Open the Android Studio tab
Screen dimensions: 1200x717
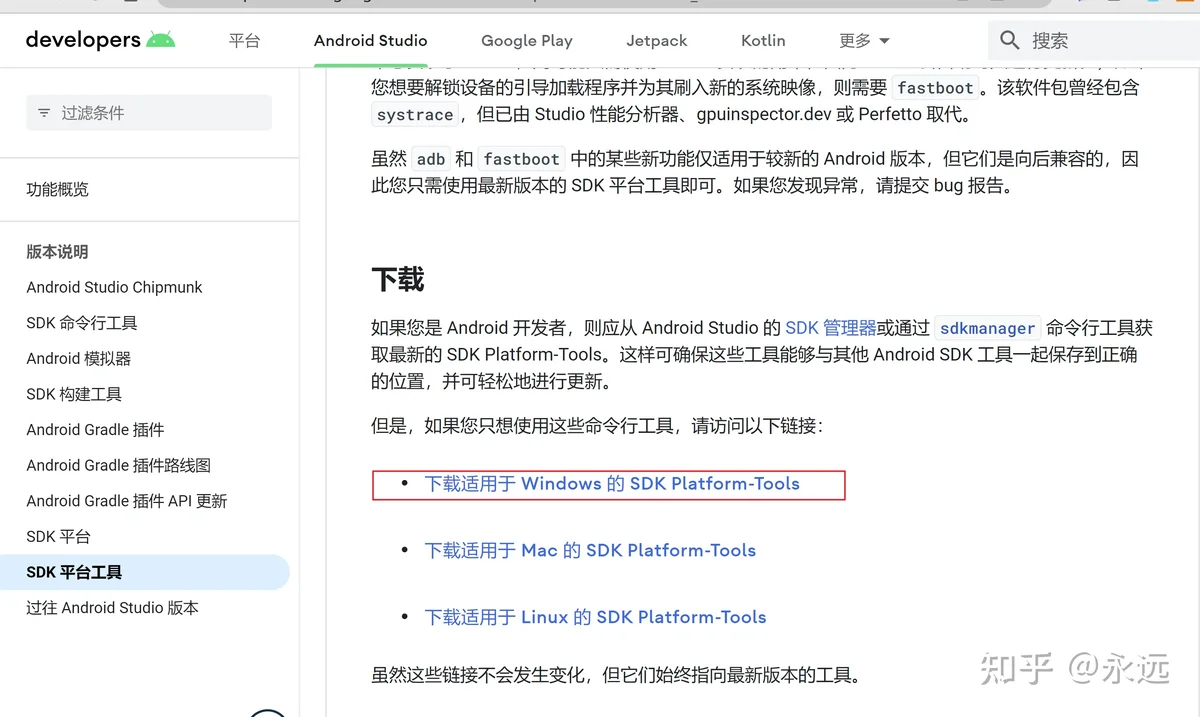pos(370,41)
